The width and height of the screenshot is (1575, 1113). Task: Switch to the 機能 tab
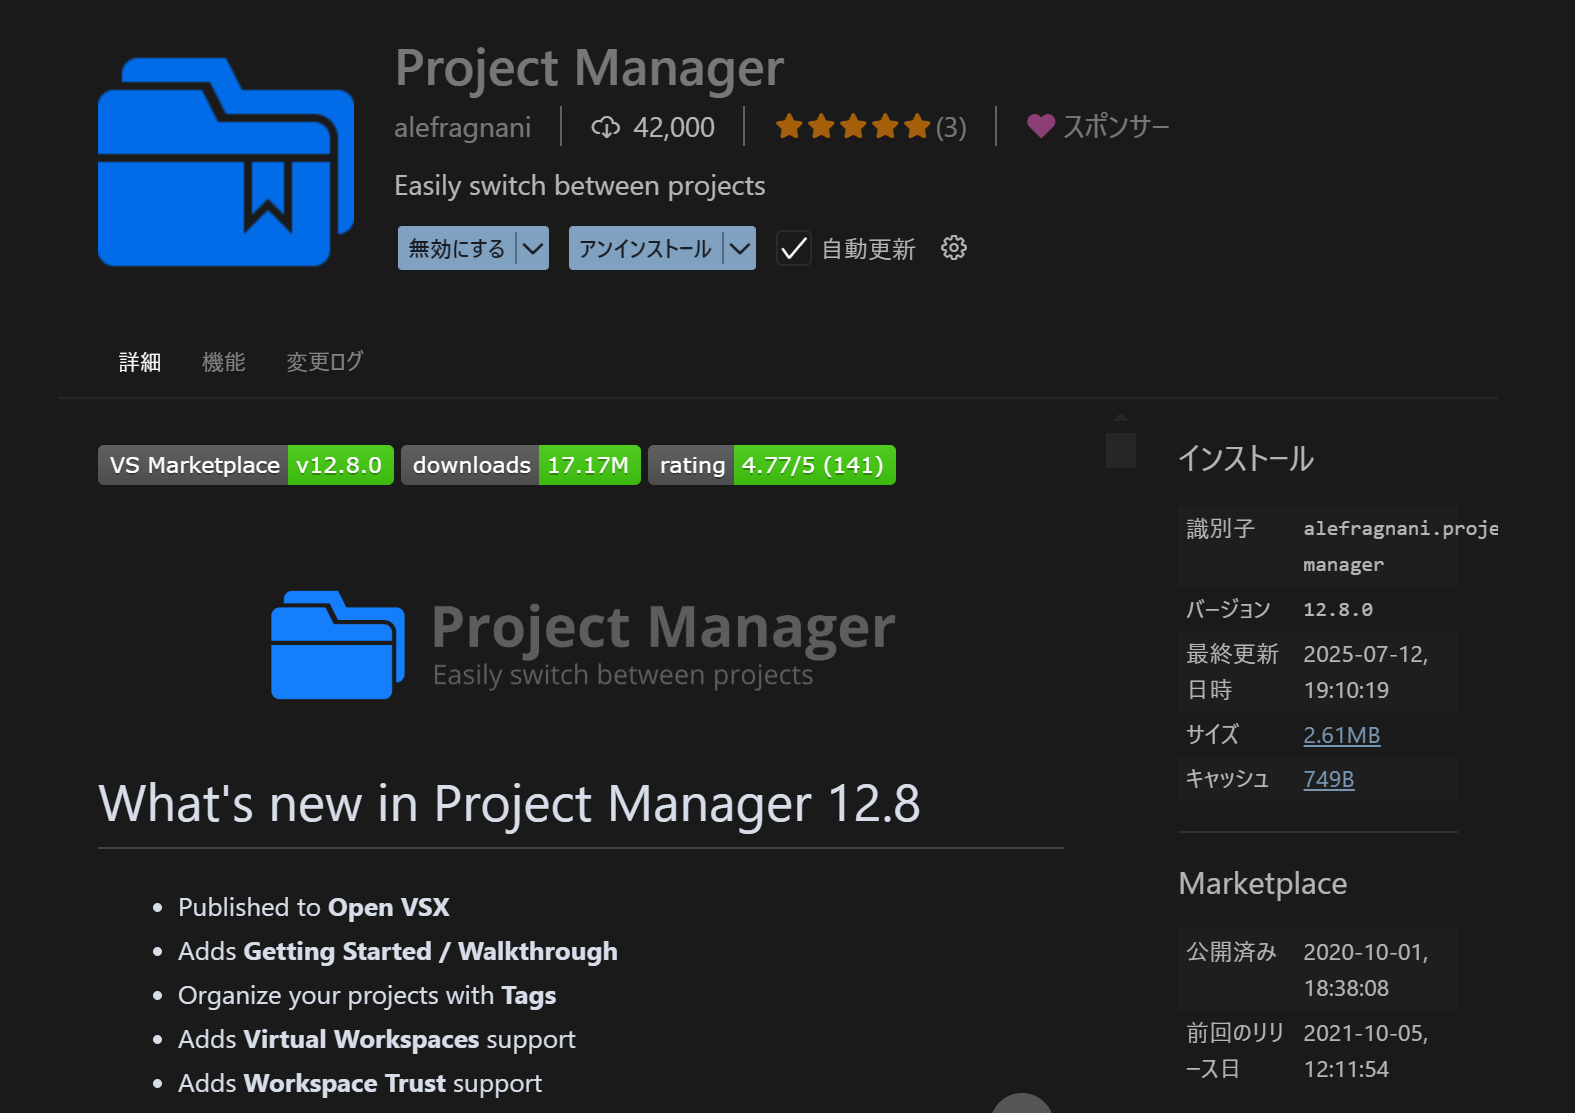pos(223,362)
